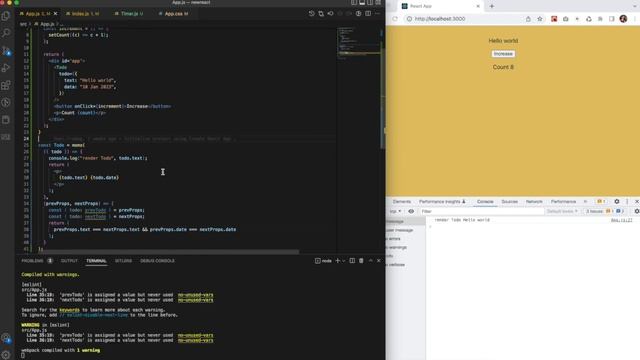
Task: Open the Manage gear in the VS Code activity bar
Action: 6,354
